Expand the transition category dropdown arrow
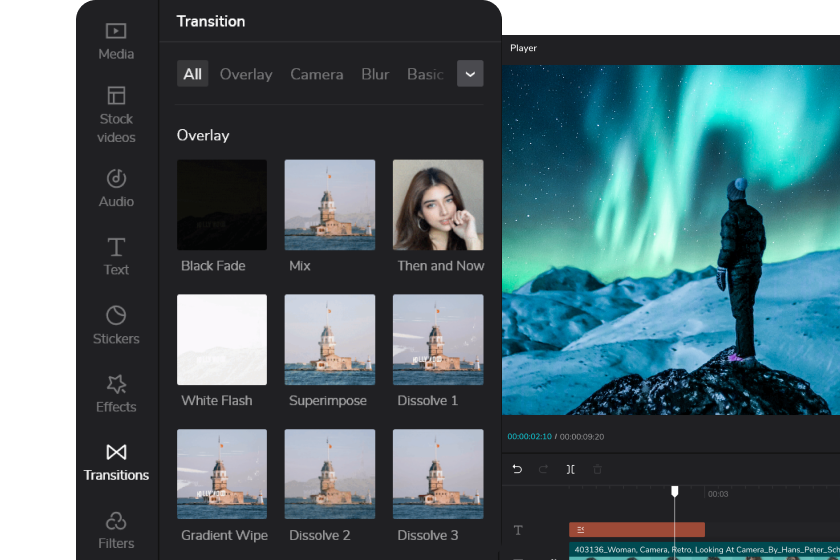The width and height of the screenshot is (840, 560). pos(470,74)
